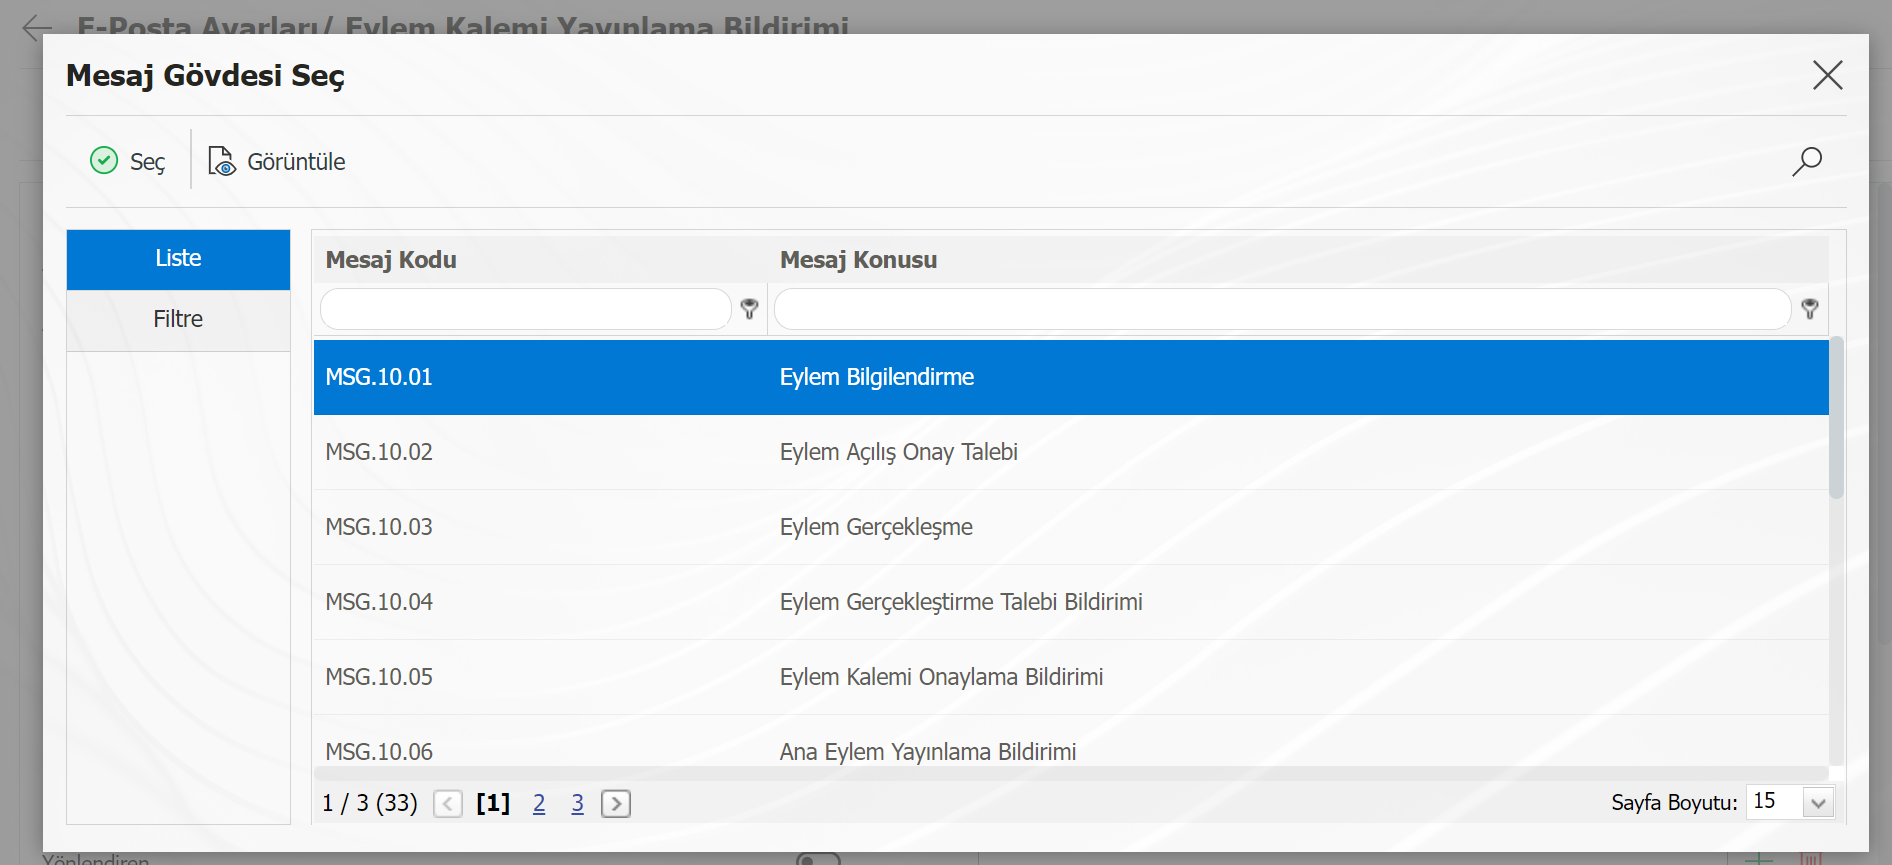Click the Seç green checkmark button

click(x=127, y=161)
